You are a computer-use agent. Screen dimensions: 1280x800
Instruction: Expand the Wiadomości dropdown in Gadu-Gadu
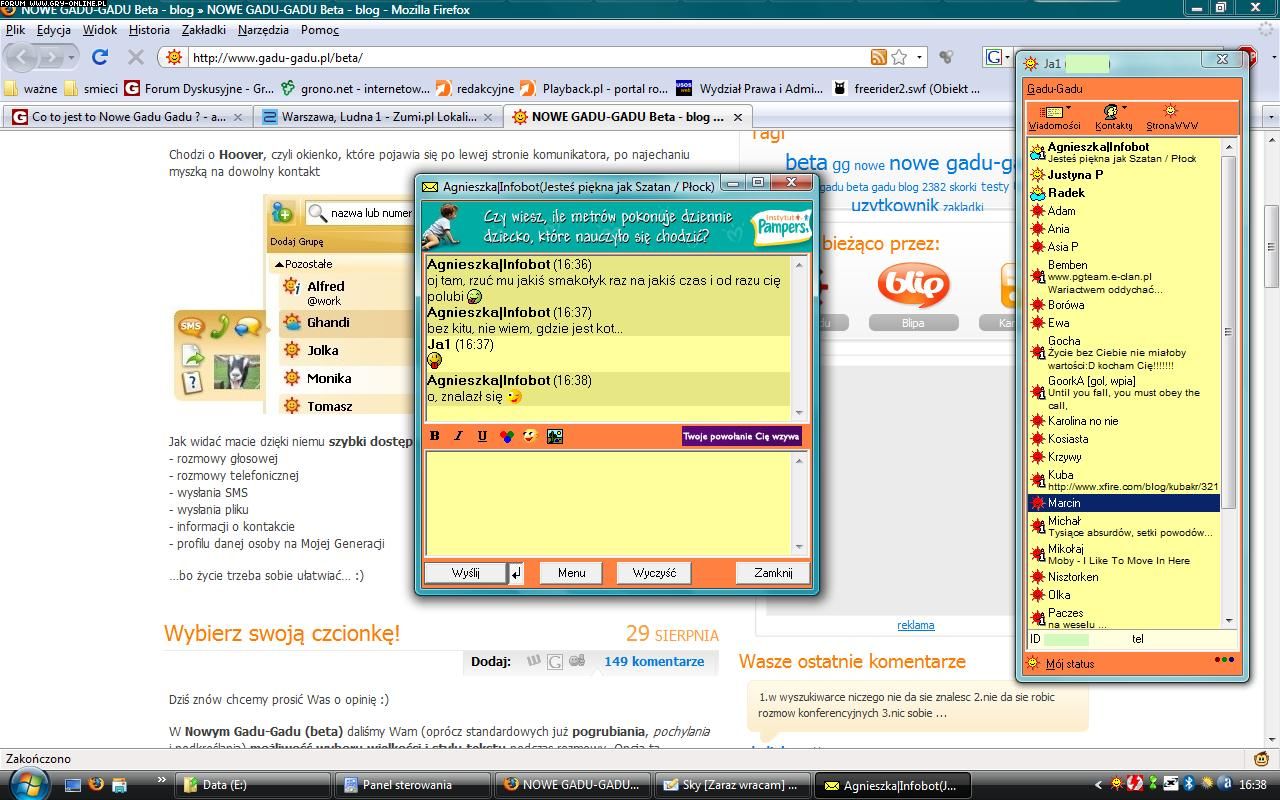1054,117
